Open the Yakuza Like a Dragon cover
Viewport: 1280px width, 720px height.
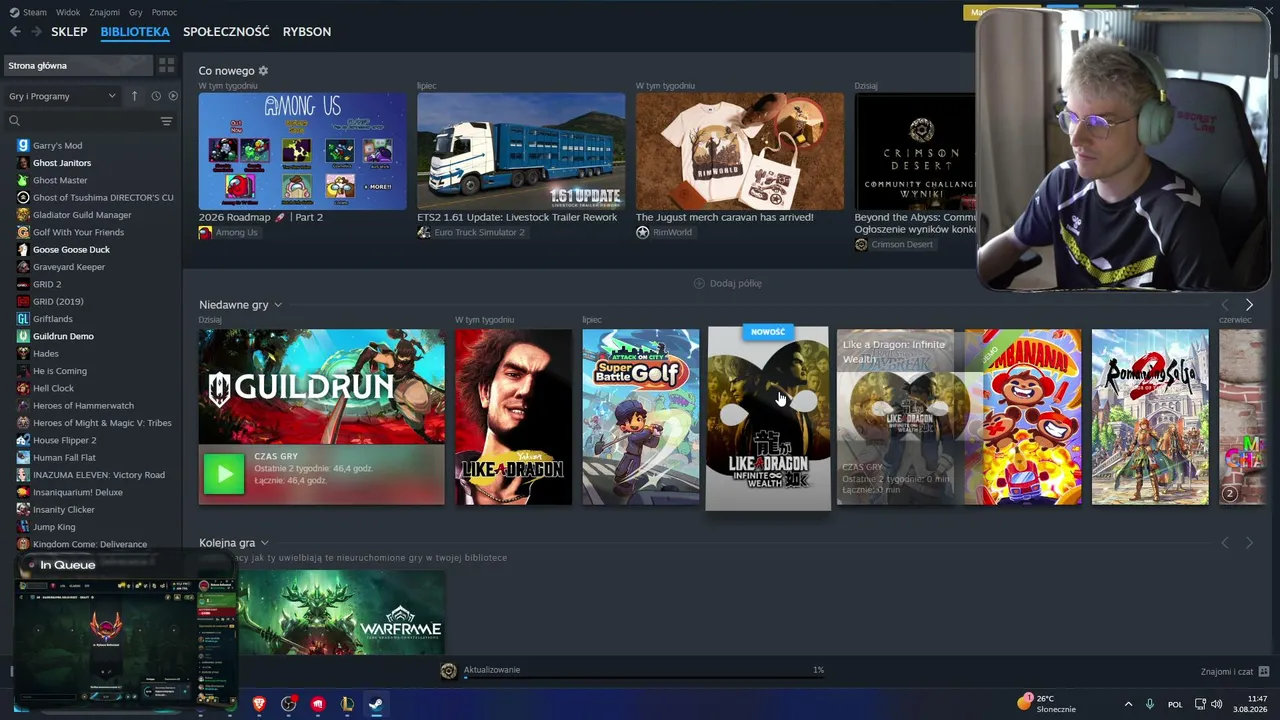coord(514,417)
